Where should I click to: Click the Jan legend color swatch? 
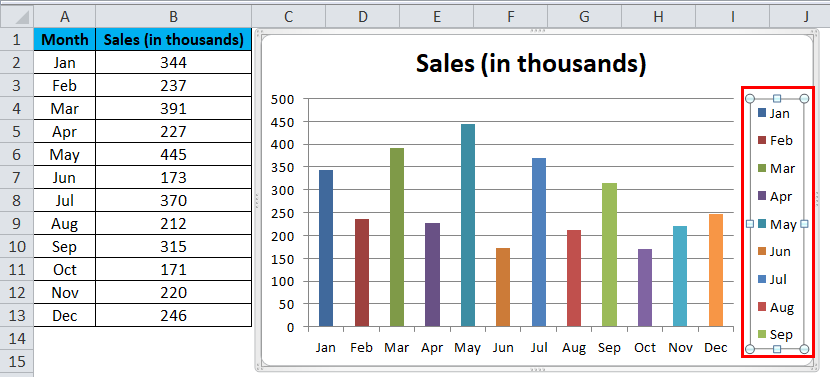[x=762, y=113]
